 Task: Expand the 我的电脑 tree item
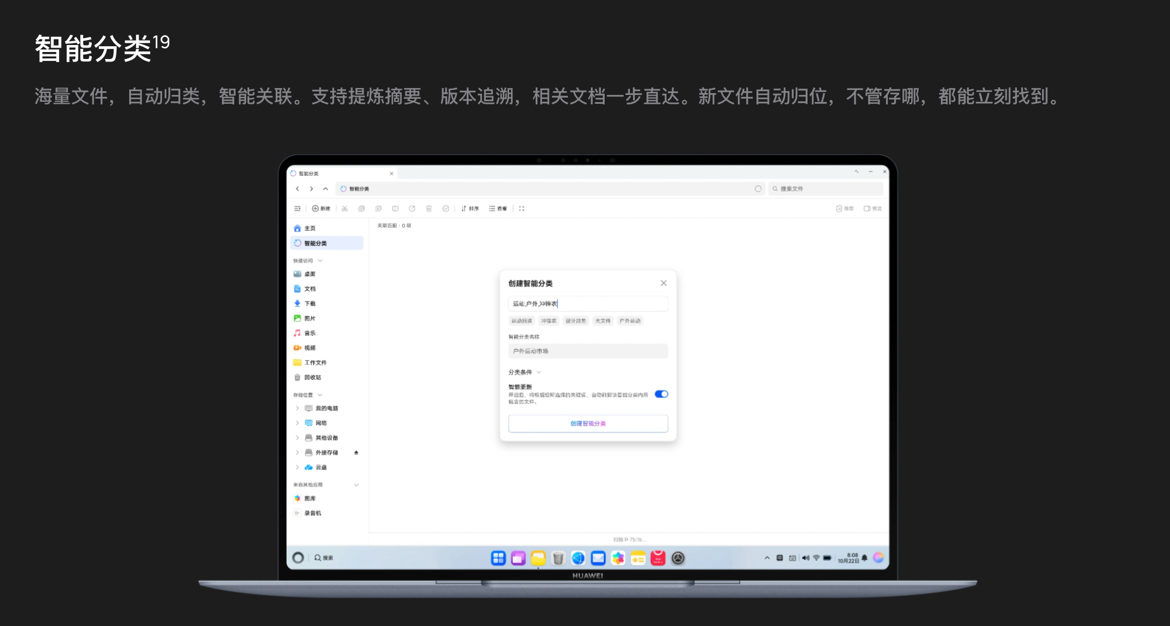pos(297,408)
